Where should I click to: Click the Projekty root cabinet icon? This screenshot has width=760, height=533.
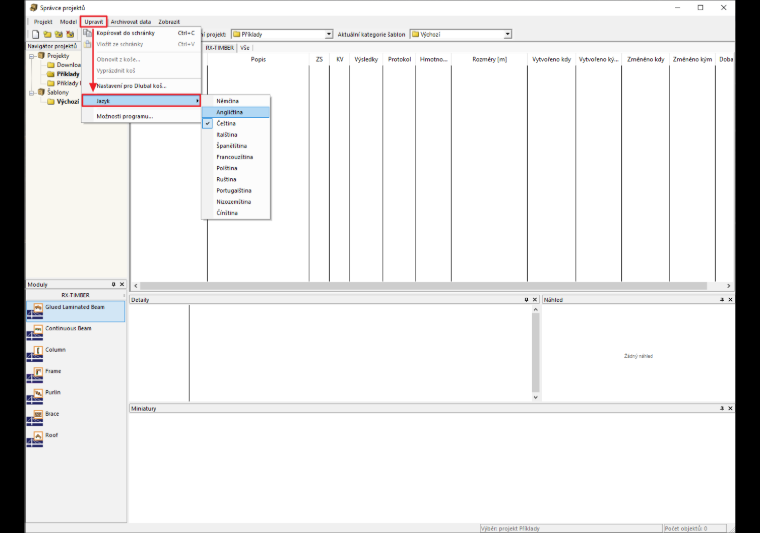click(42, 56)
